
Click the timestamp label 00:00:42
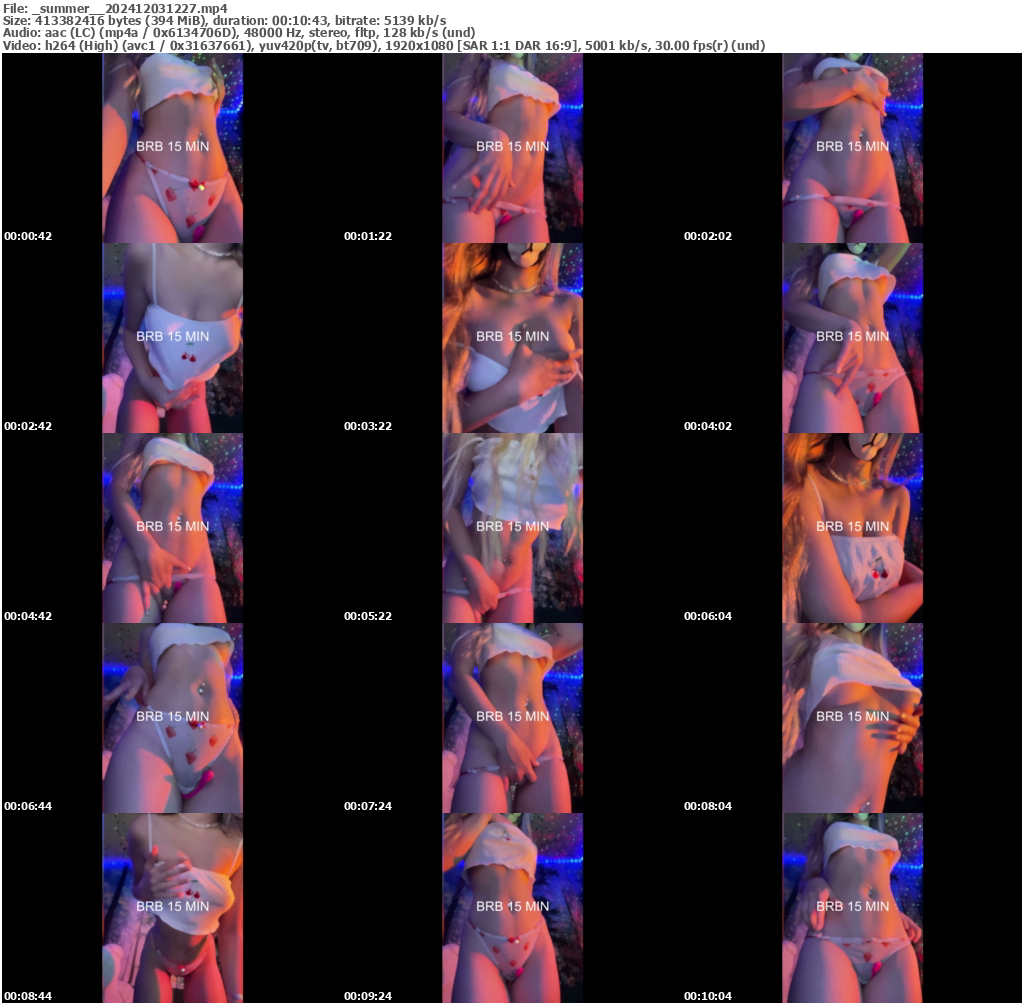click(x=28, y=236)
